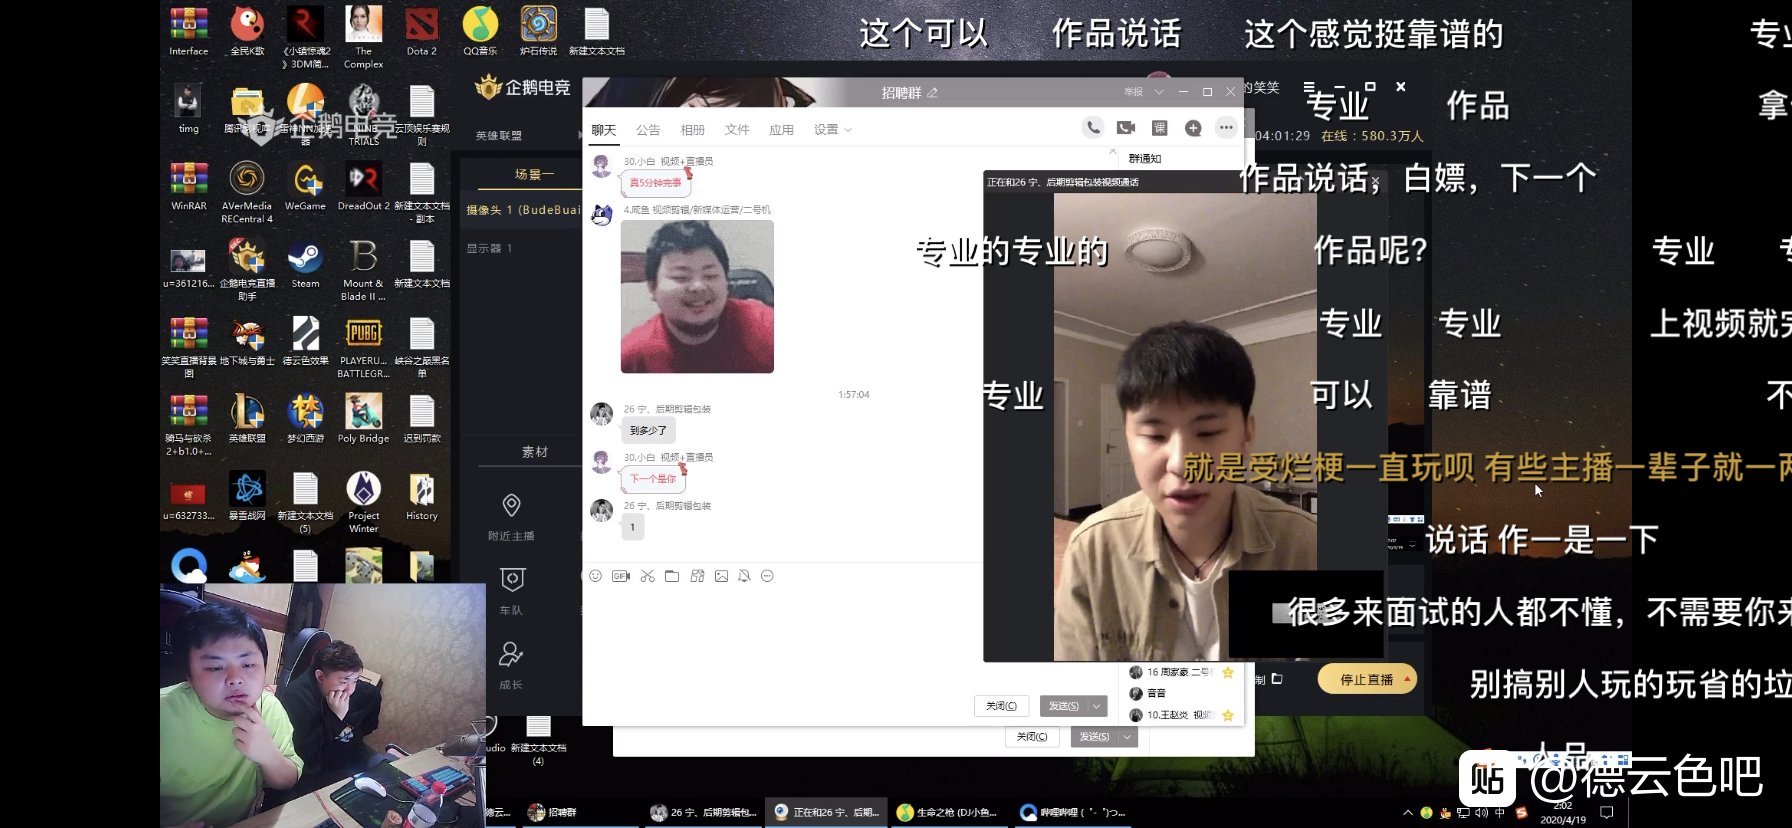Open the GIF recorder button in chat toolbar
Viewport: 1792px width, 828px height.
621,576
